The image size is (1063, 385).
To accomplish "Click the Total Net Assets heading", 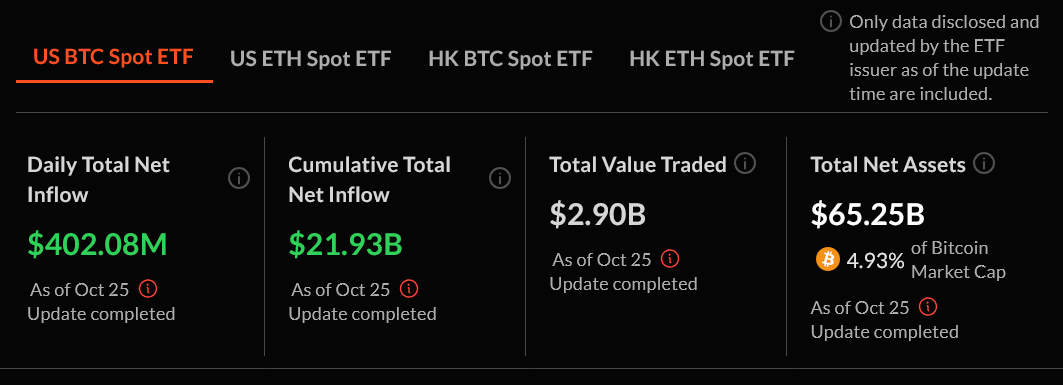I will click(x=888, y=164).
